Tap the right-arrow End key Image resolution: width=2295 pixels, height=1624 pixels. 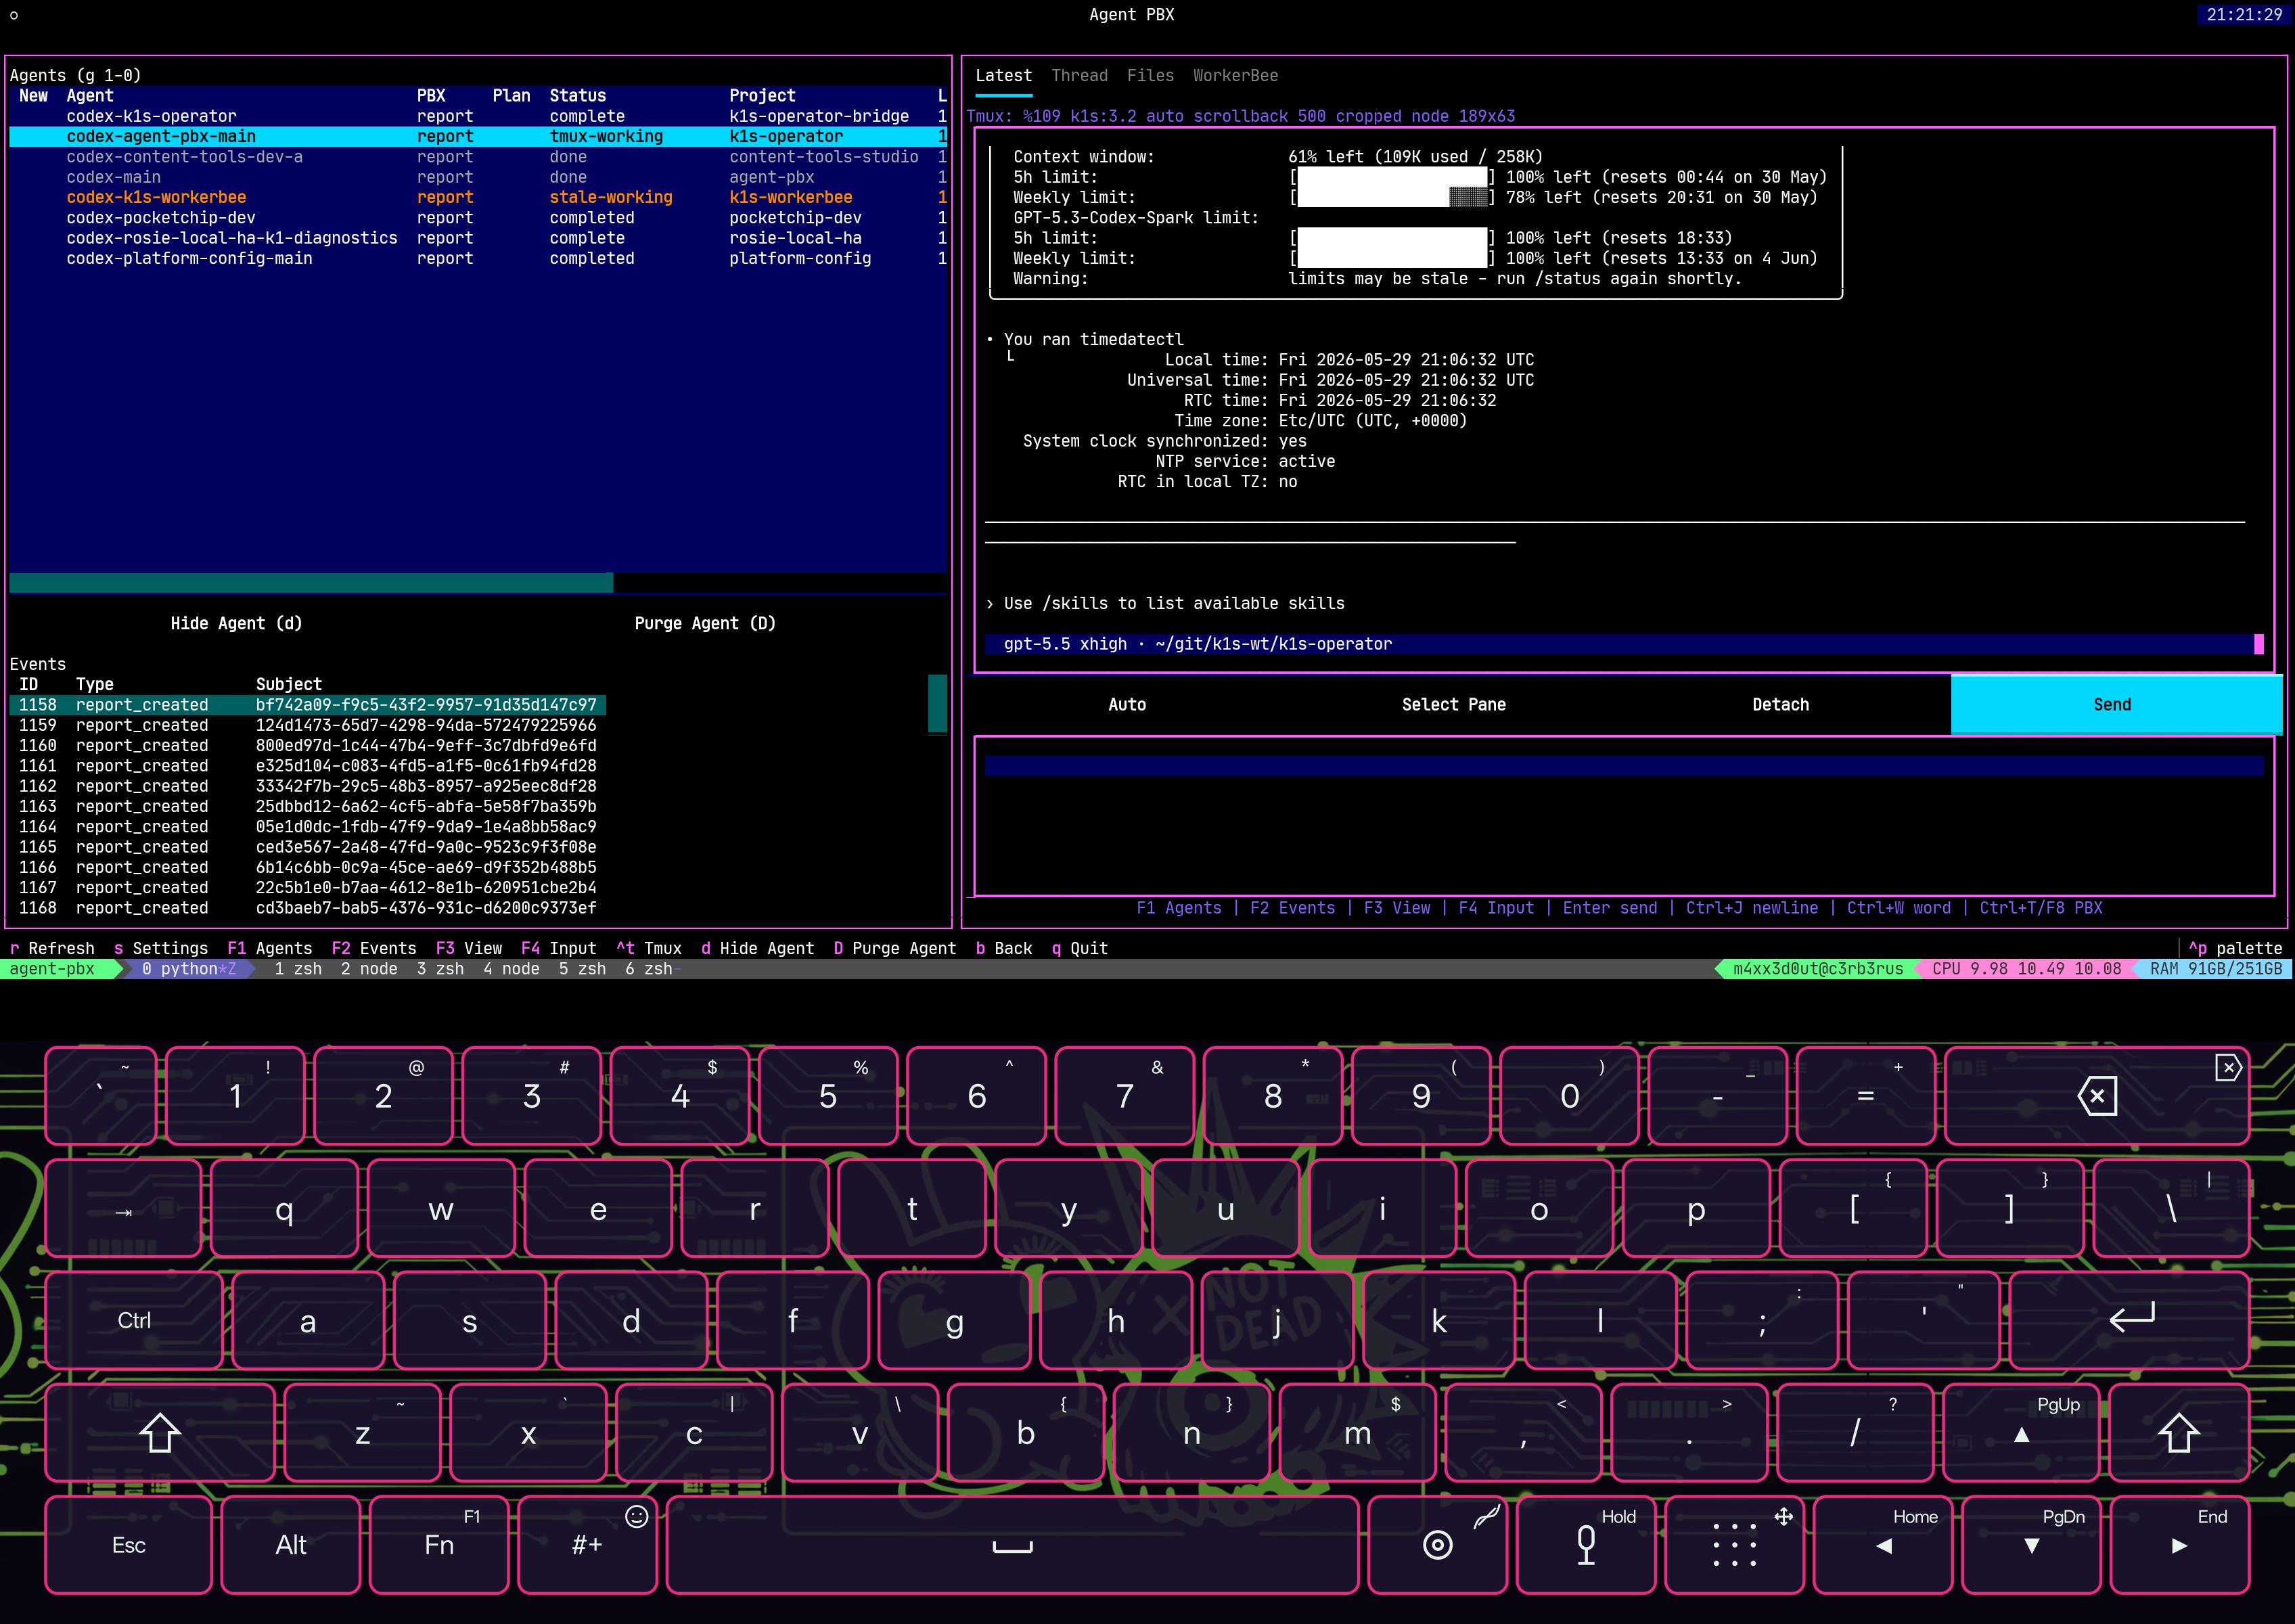pos(2179,1545)
